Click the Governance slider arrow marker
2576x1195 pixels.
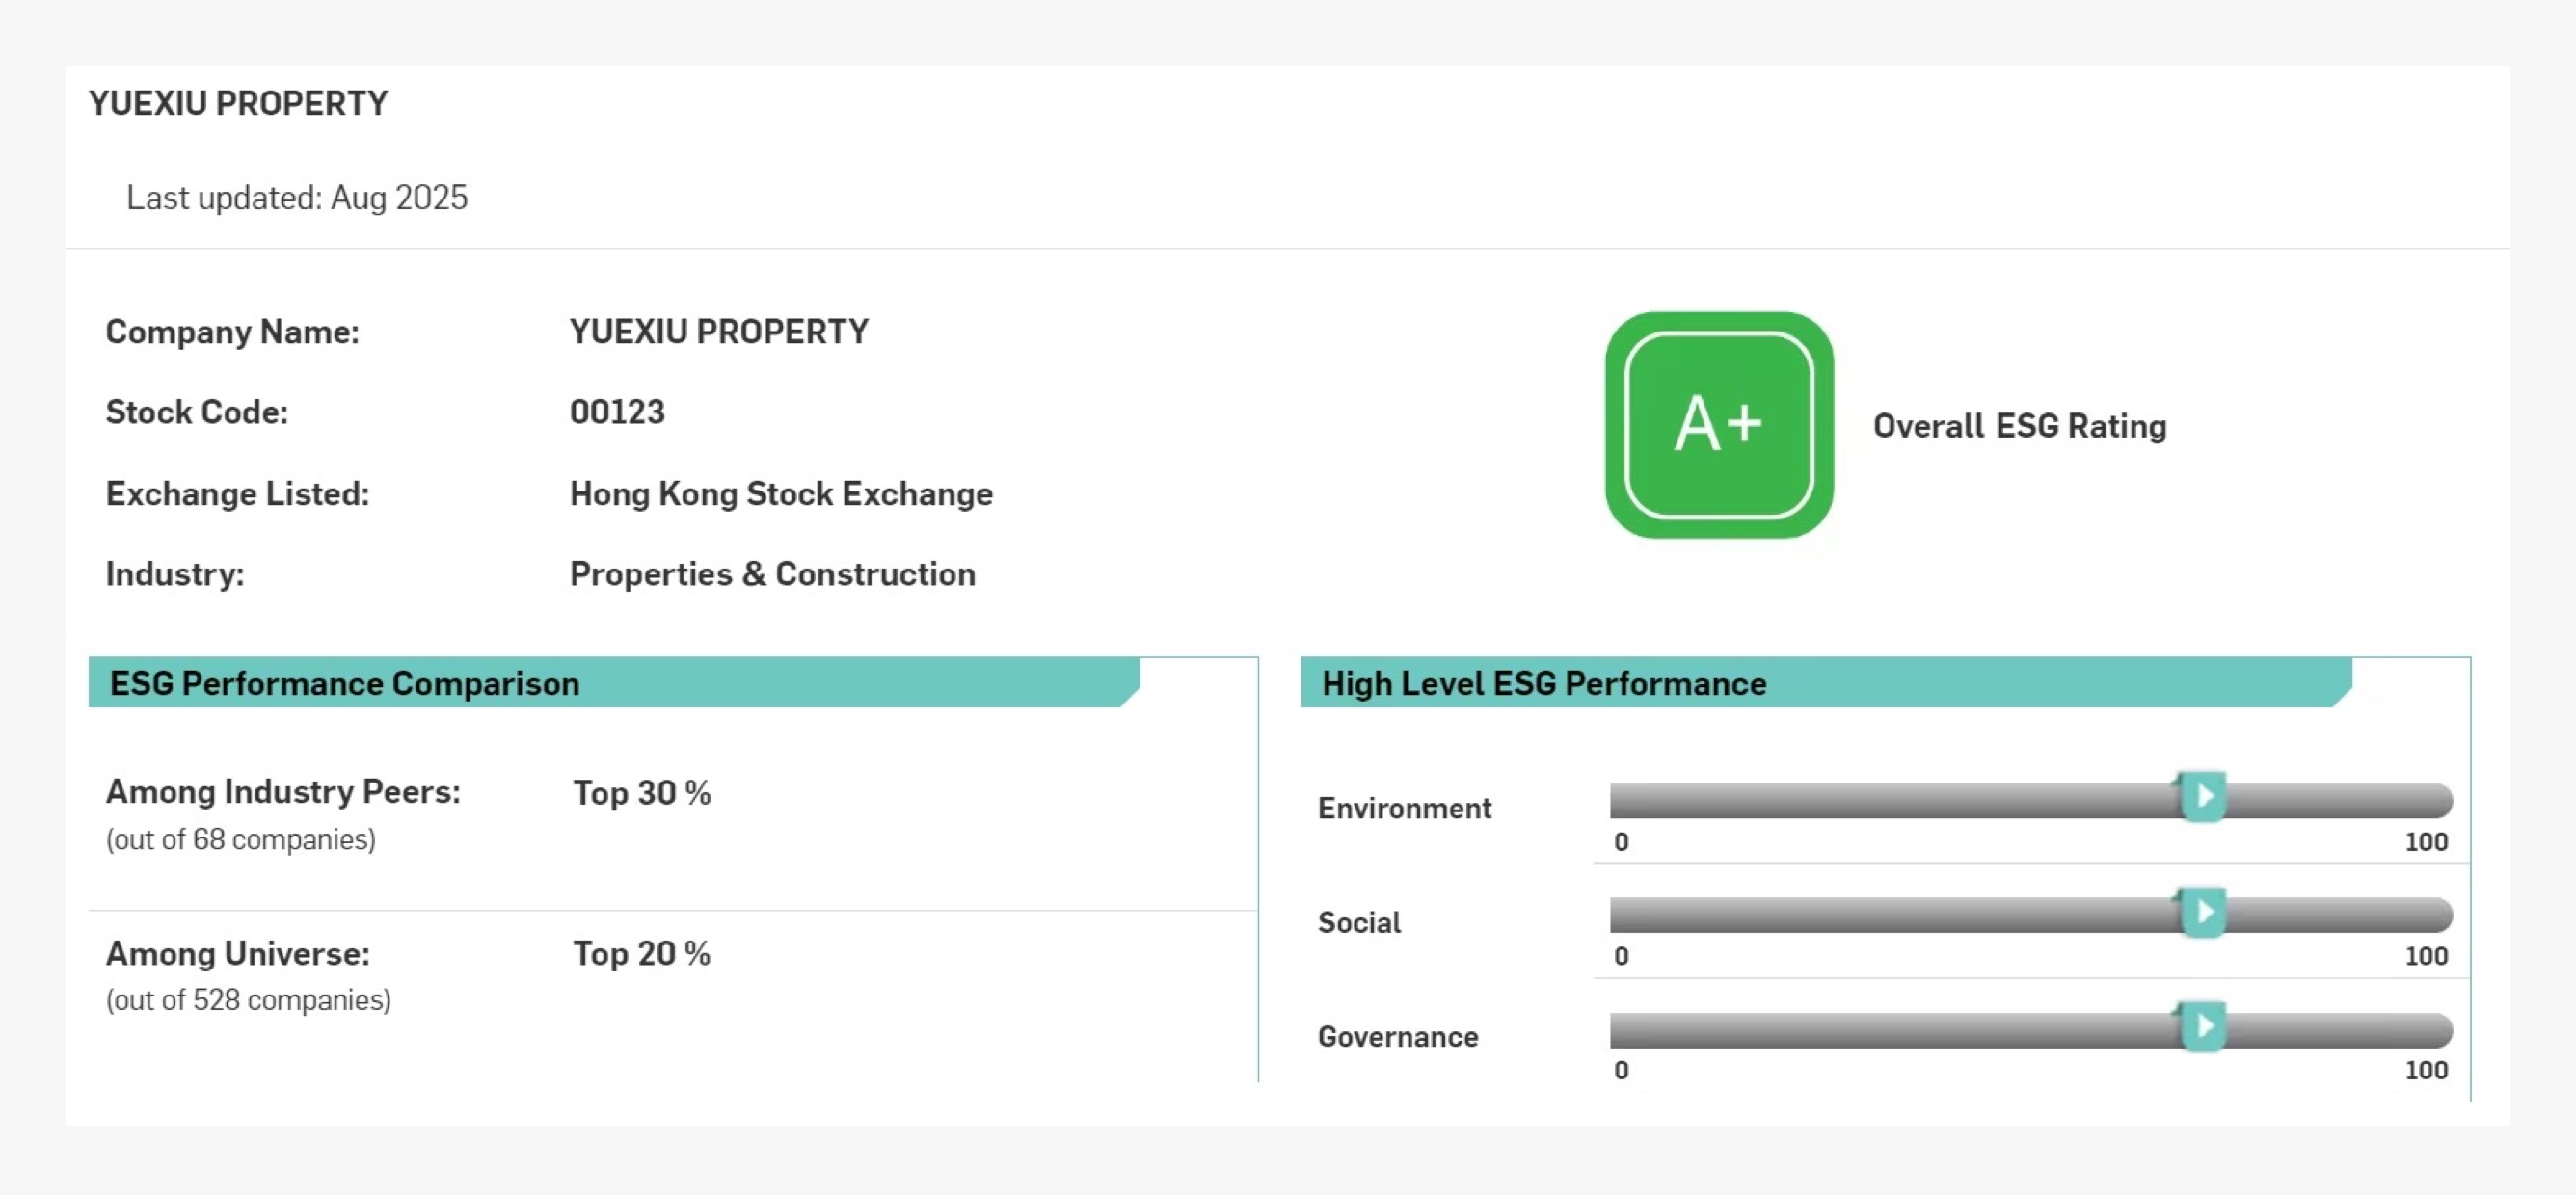pos(2202,1026)
